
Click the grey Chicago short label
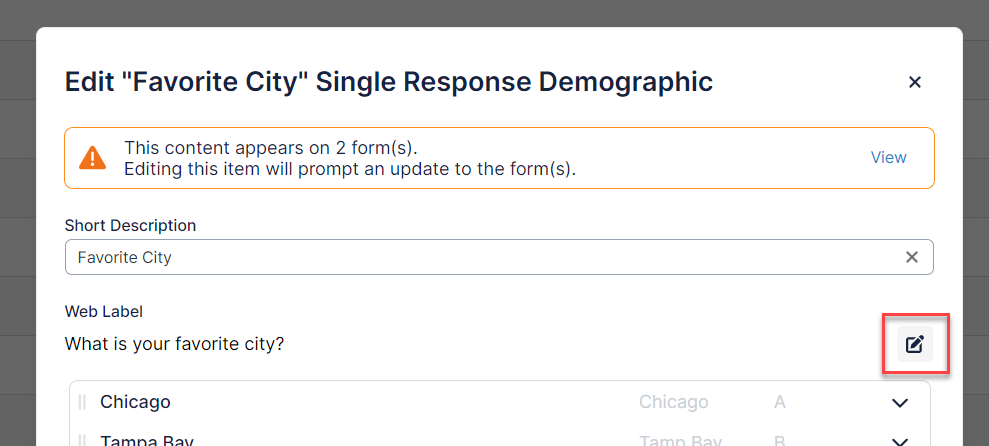[673, 402]
